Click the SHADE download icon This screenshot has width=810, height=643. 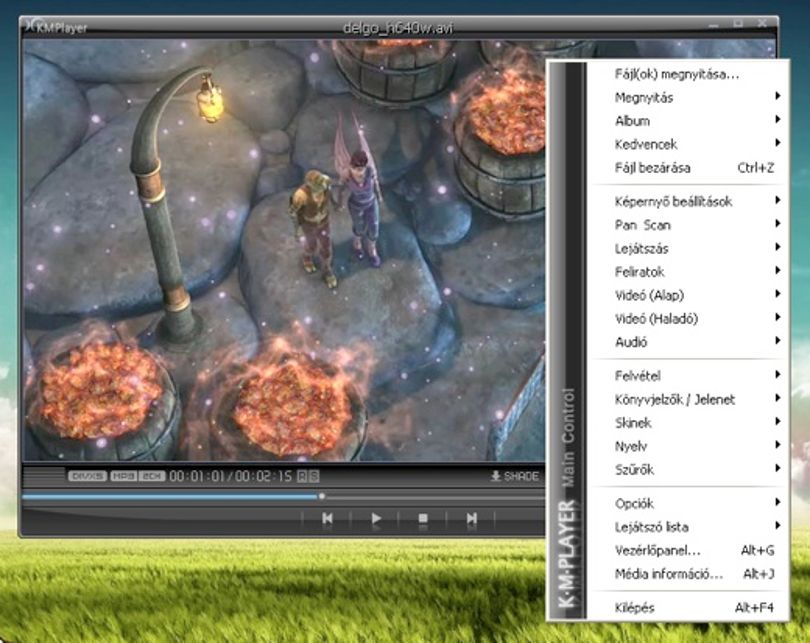pos(495,476)
